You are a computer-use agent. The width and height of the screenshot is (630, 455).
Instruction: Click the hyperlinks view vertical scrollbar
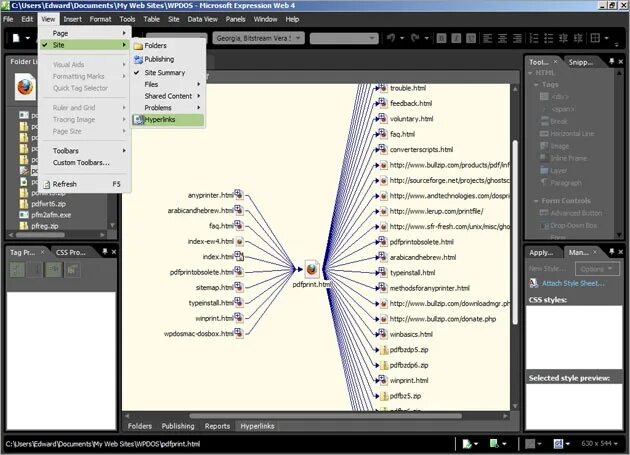[515, 232]
